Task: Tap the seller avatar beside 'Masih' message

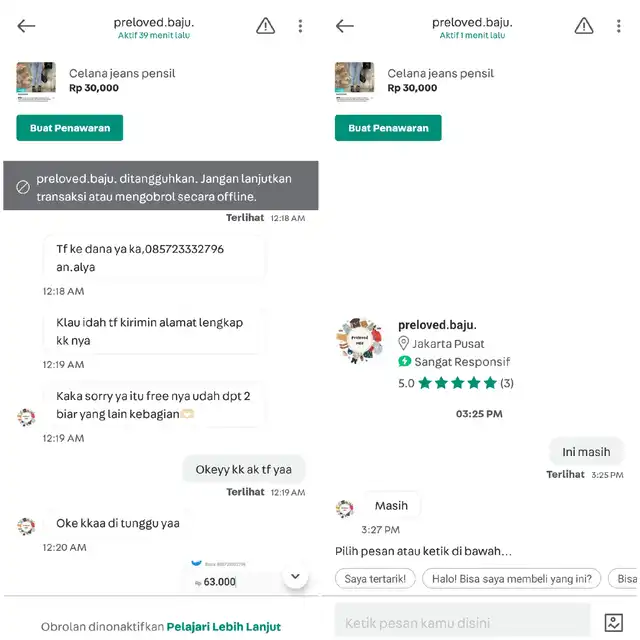Action: tap(344, 509)
